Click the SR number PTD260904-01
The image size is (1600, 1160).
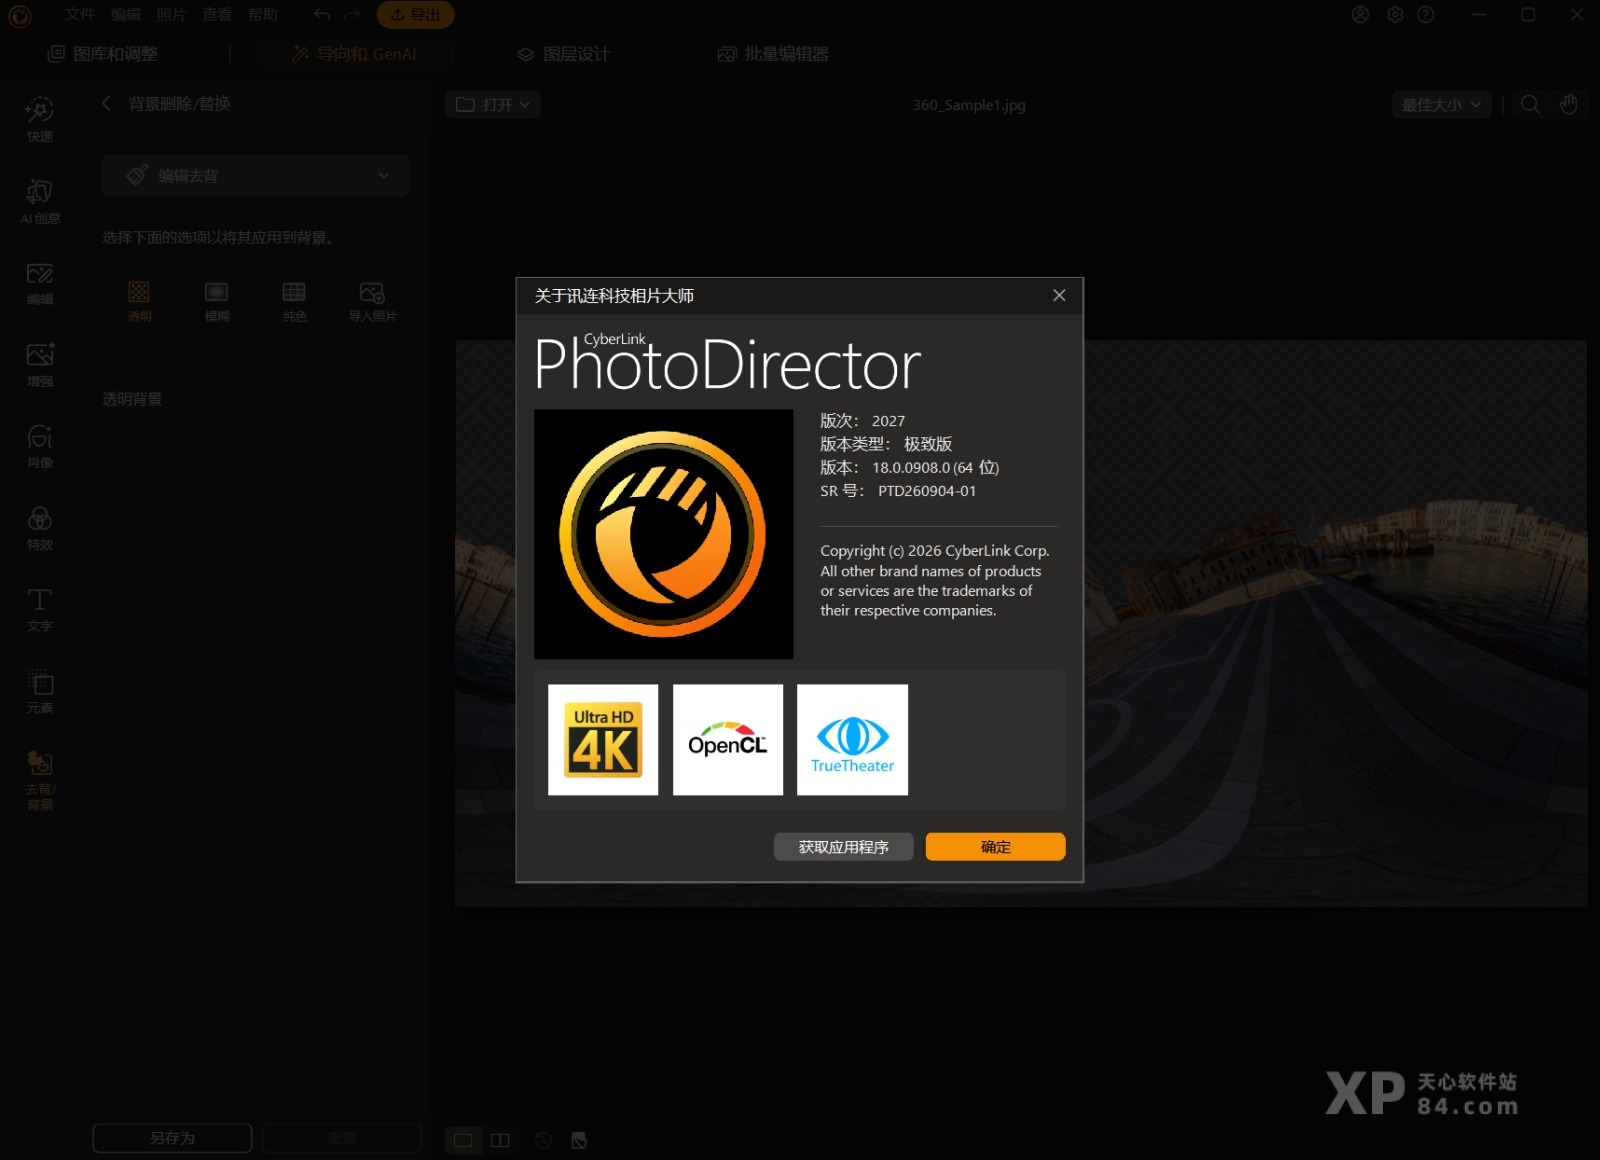click(x=927, y=491)
